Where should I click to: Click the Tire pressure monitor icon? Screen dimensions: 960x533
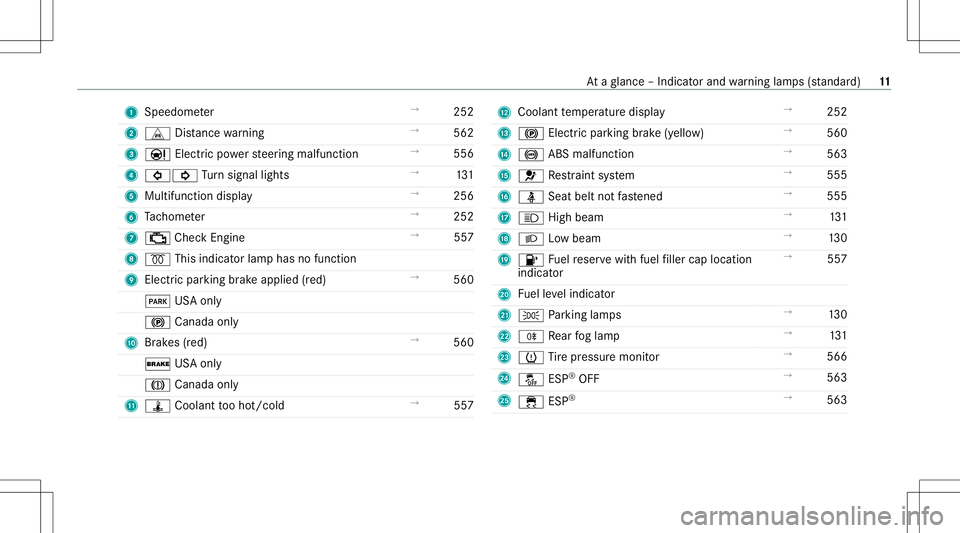click(x=531, y=357)
